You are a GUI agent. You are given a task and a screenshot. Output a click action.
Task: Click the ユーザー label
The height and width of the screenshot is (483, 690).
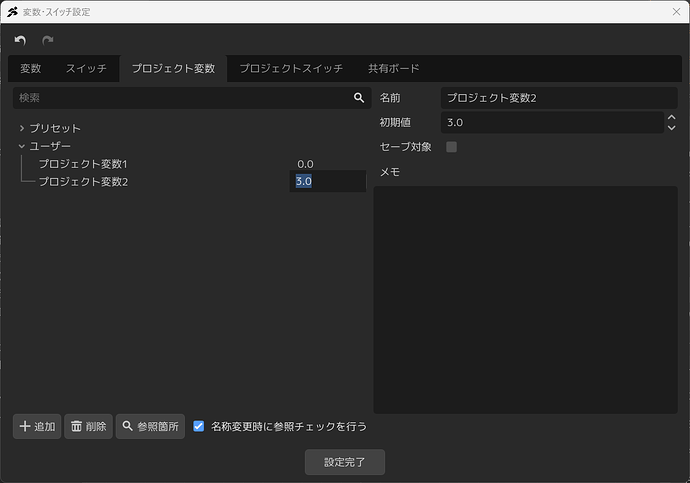(x=50, y=146)
